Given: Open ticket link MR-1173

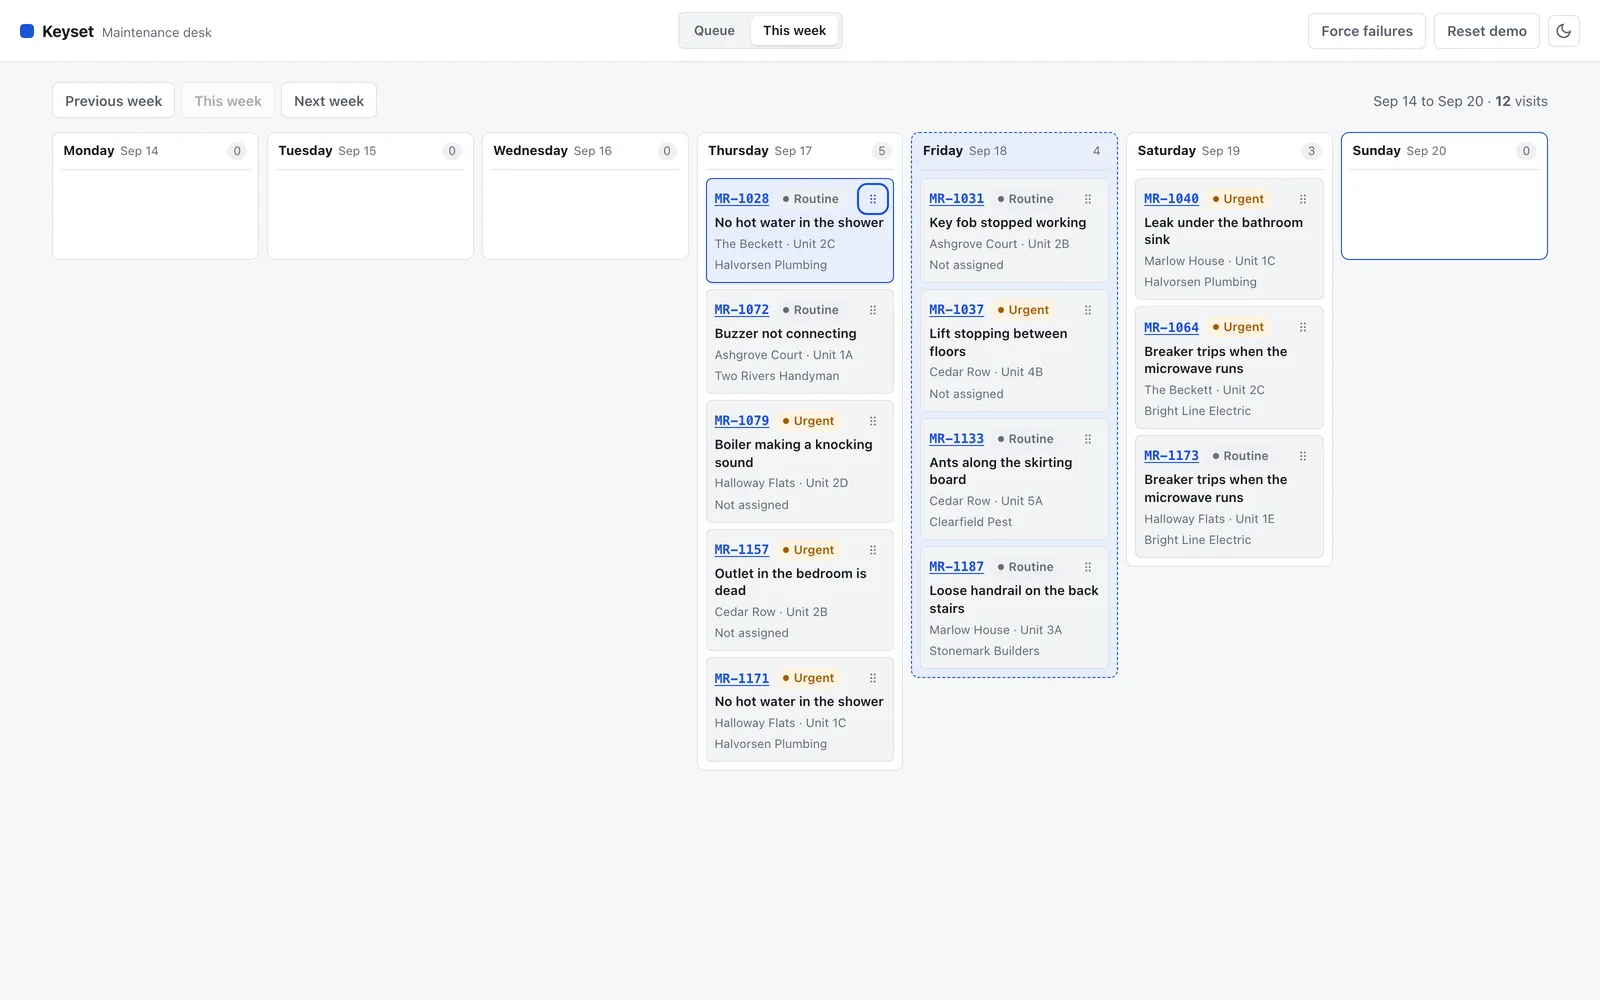Looking at the screenshot, I should tap(1171, 456).
